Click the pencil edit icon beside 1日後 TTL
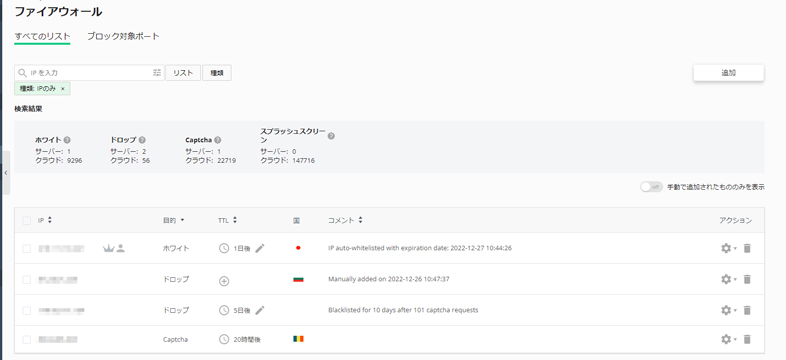 (x=259, y=248)
